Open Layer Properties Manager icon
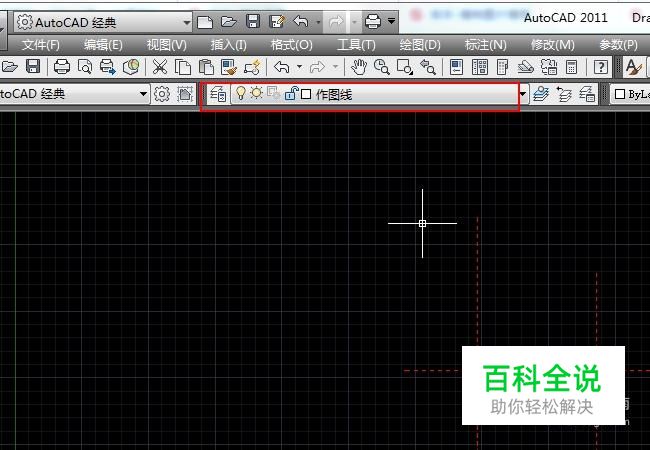The image size is (650, 450). point(218,94)
